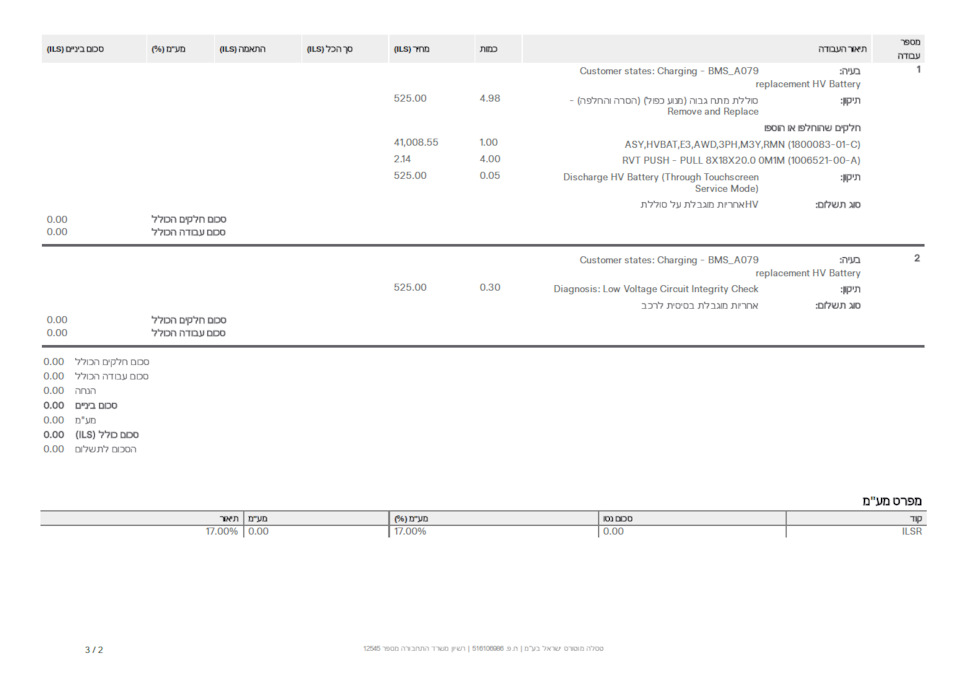Image resolution: width=960 pixels, height=679 pixels.
Task: Click the 'מפרט מע"מ' section heading
Action: coord(891,500)
